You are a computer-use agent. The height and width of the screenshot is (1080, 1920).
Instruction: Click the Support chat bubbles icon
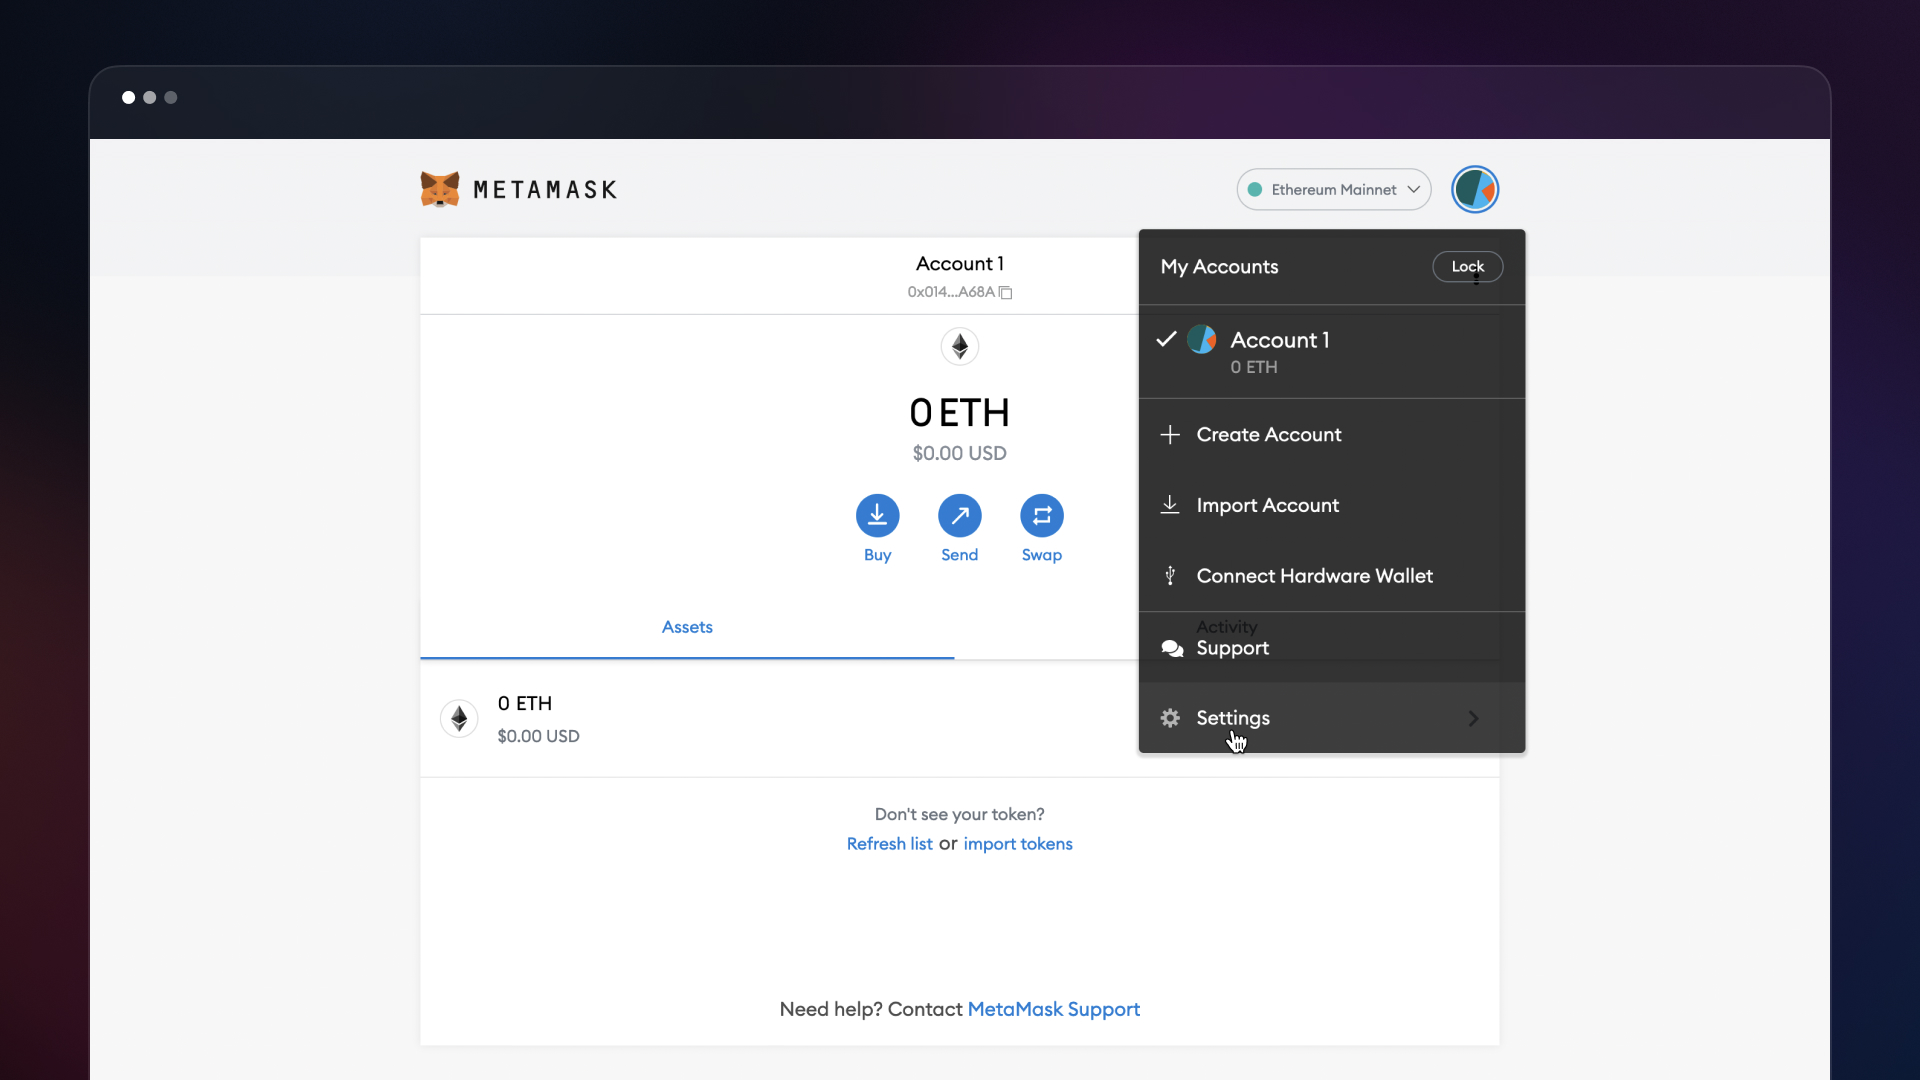pos(1172,648)
